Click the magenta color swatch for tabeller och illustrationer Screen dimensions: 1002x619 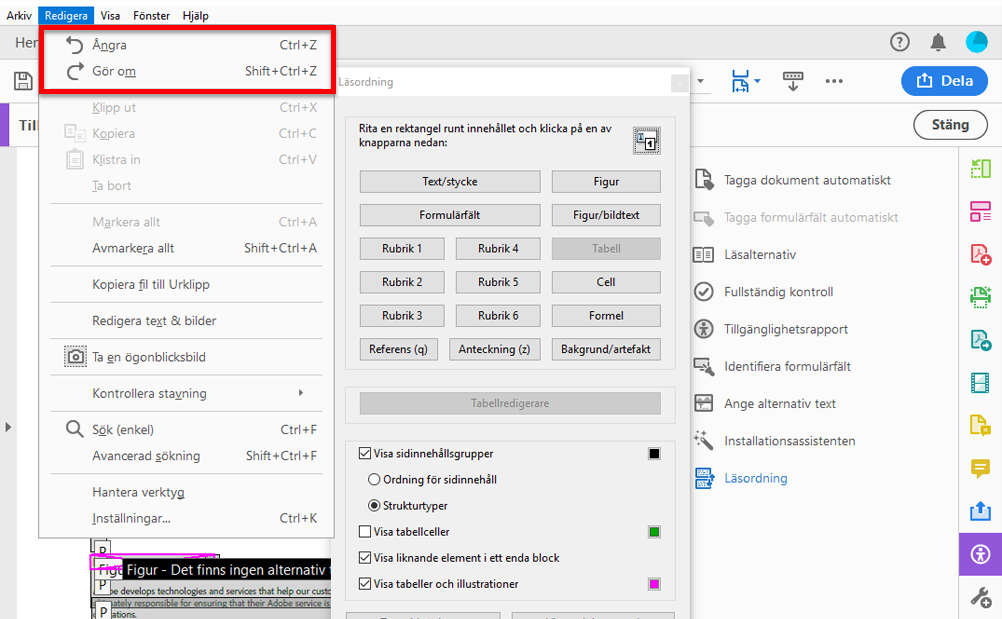point(655,583)
